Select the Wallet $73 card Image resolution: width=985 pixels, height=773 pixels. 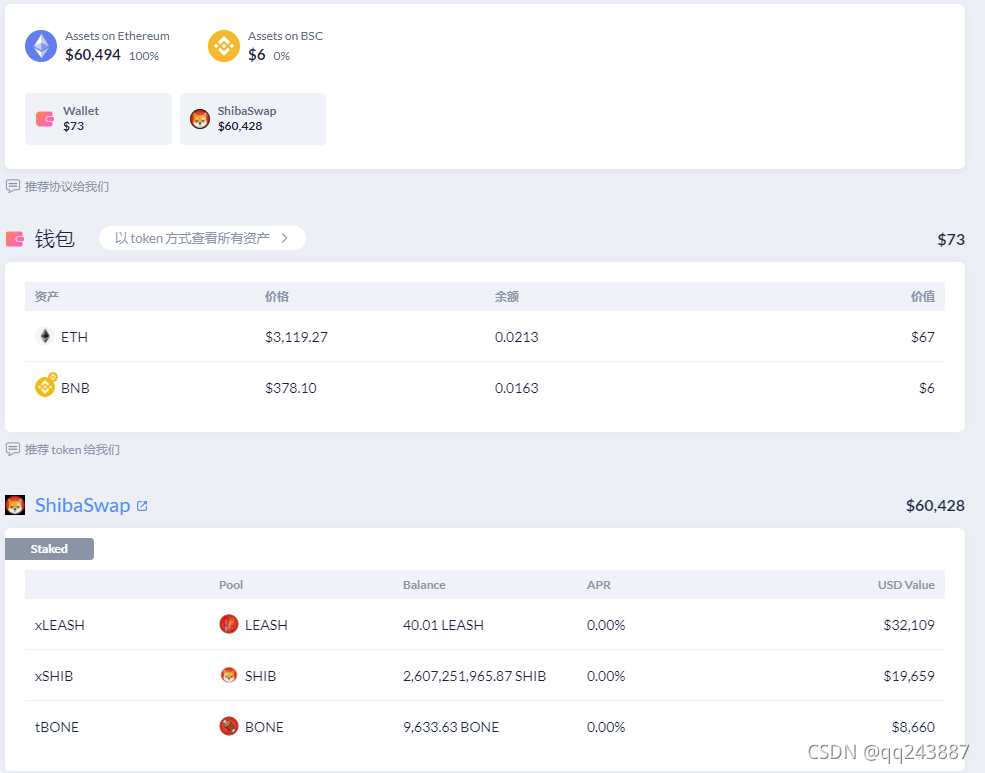[98, 119]
